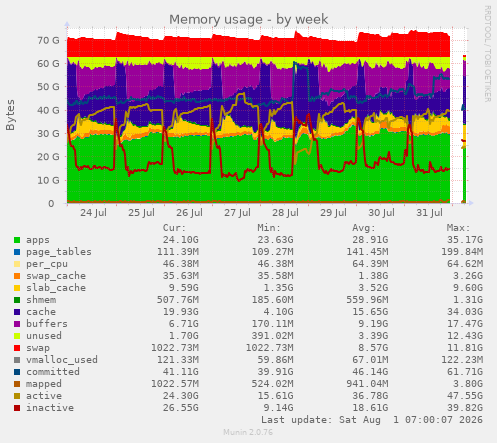This screenshot has width=497, height=443.
Task: Click the '29 Jul' x-axis date label
Action: (x=333, y=213)
